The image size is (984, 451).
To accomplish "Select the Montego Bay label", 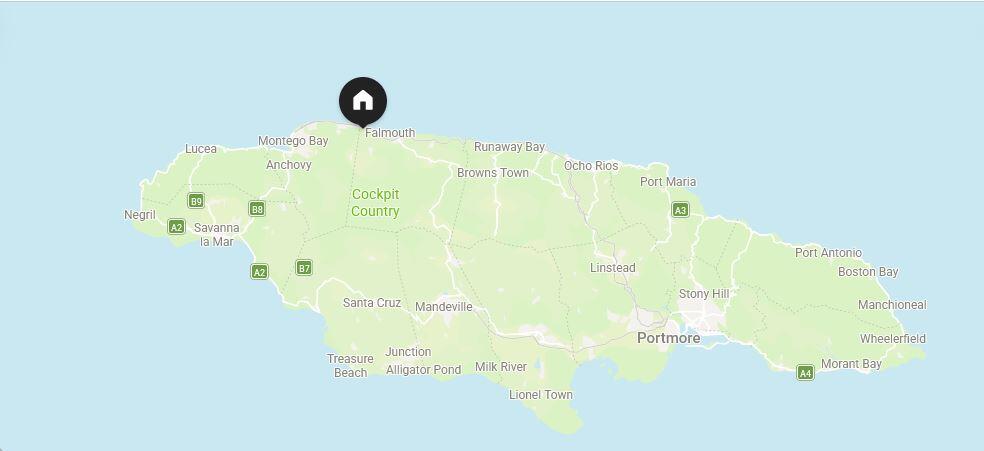I will (x=293, y=141).
